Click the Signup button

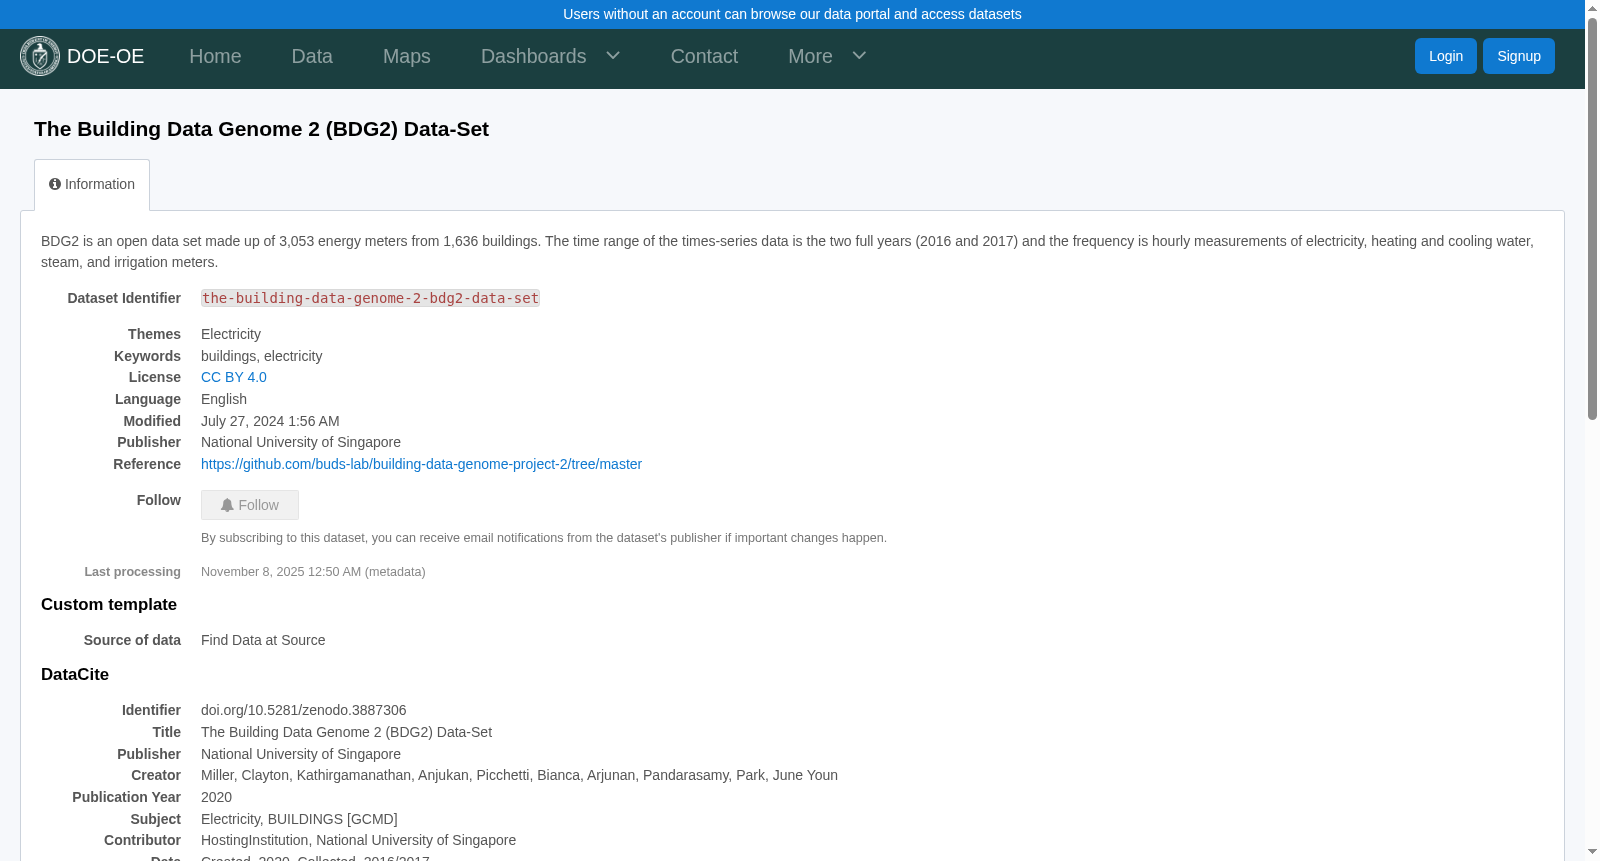coord(1519,56)
